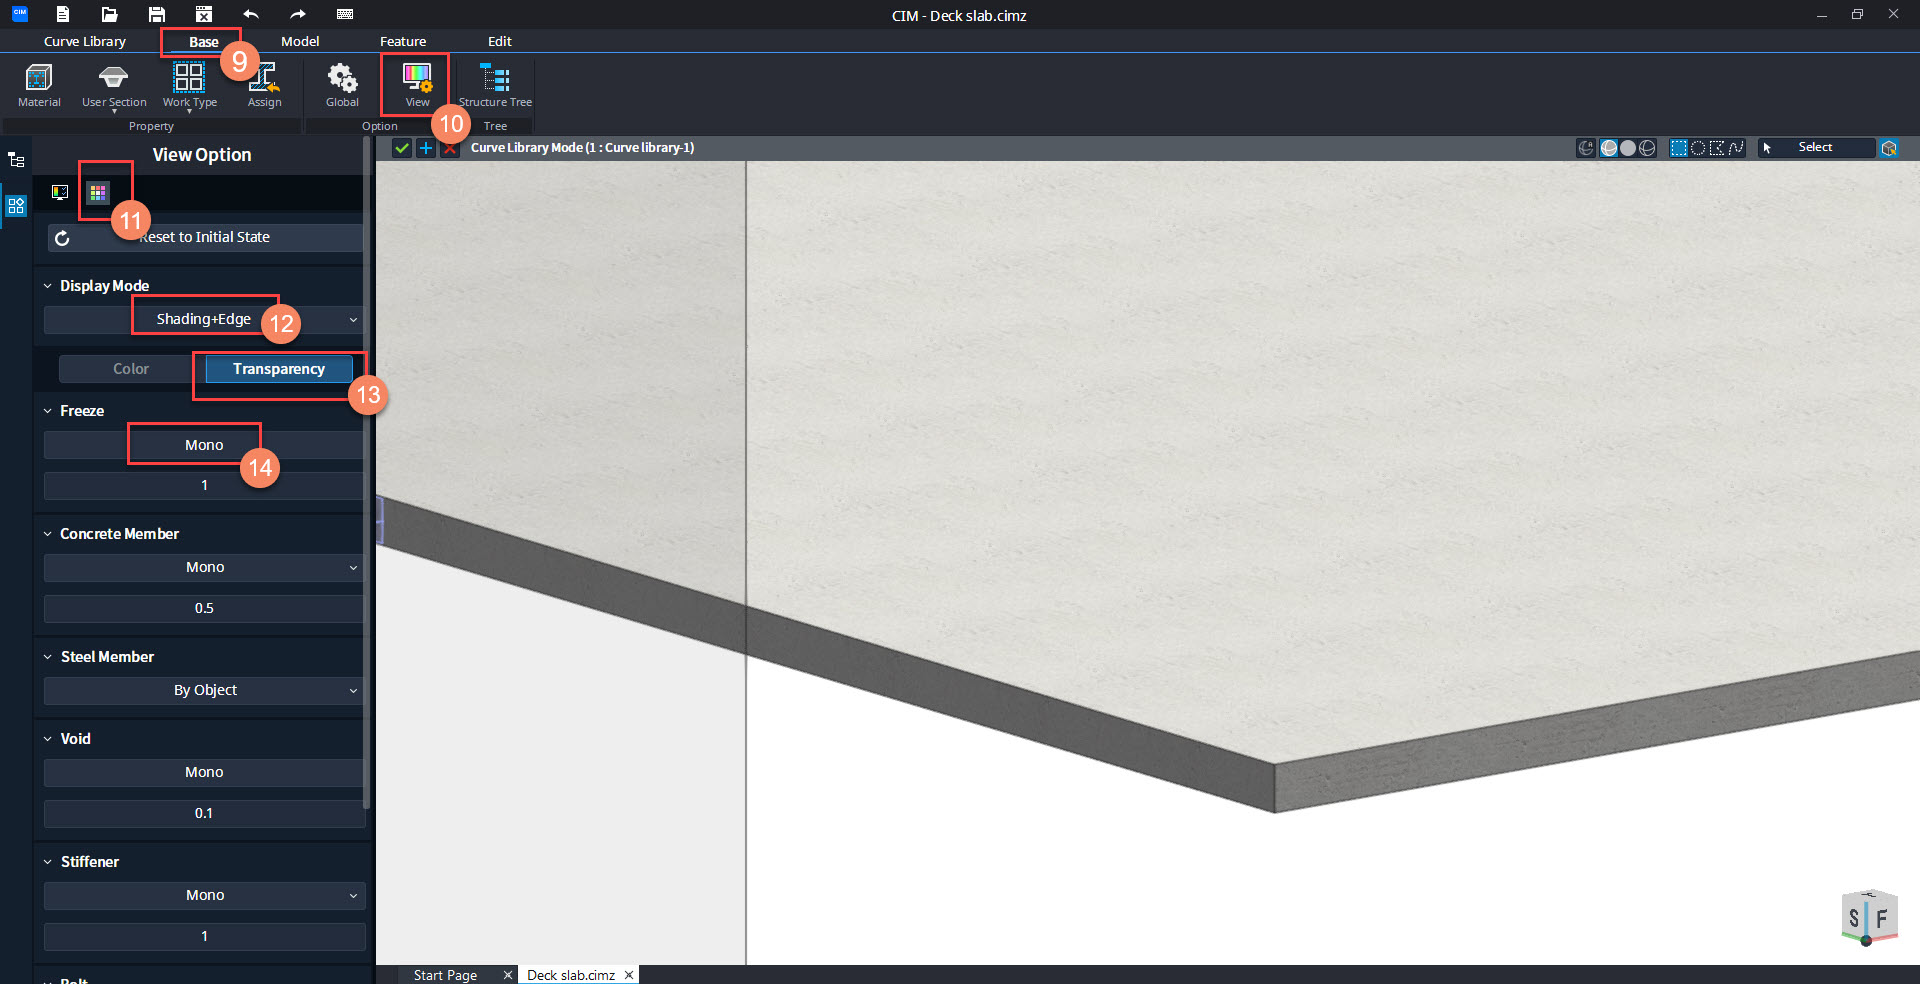Open the Shading+Edge display mode dropdown
This screenshot has height=984, width=1920.
coord(204,319)
